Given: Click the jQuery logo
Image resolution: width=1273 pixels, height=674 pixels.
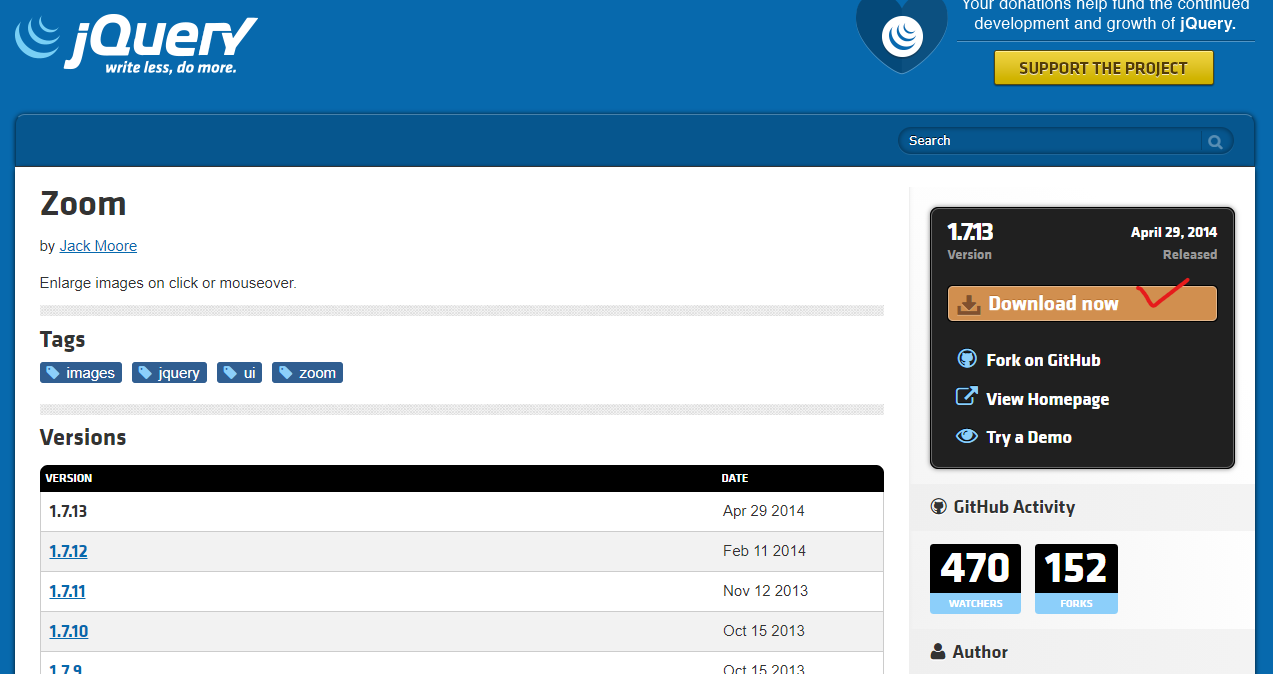Looking at the screenshot, I should tap(136, 46).
